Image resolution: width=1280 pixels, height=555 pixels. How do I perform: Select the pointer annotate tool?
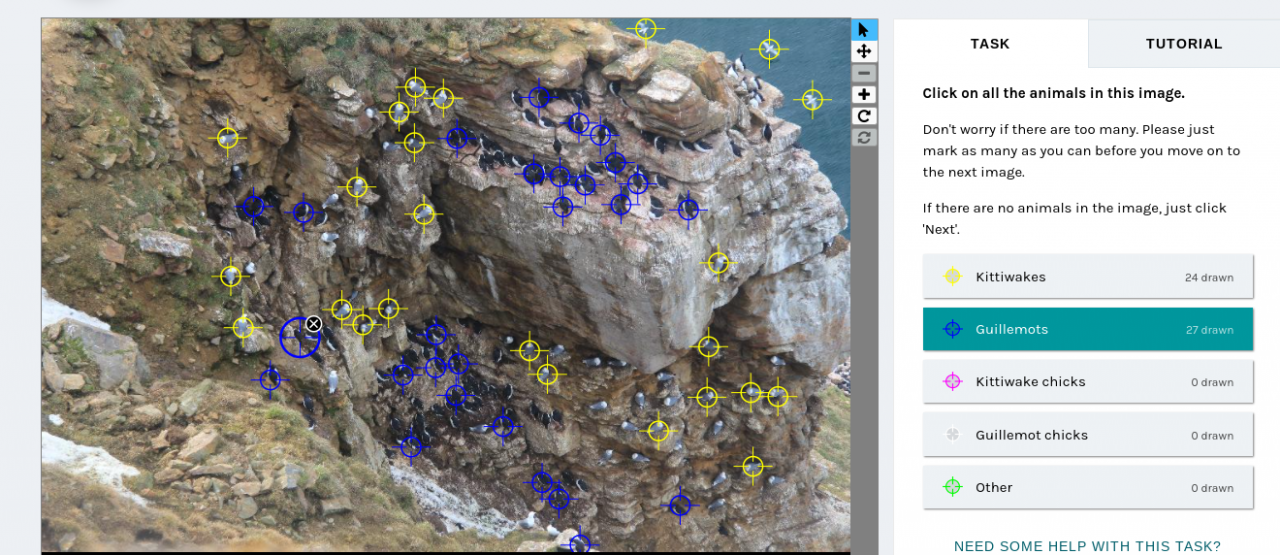[864, 30]
